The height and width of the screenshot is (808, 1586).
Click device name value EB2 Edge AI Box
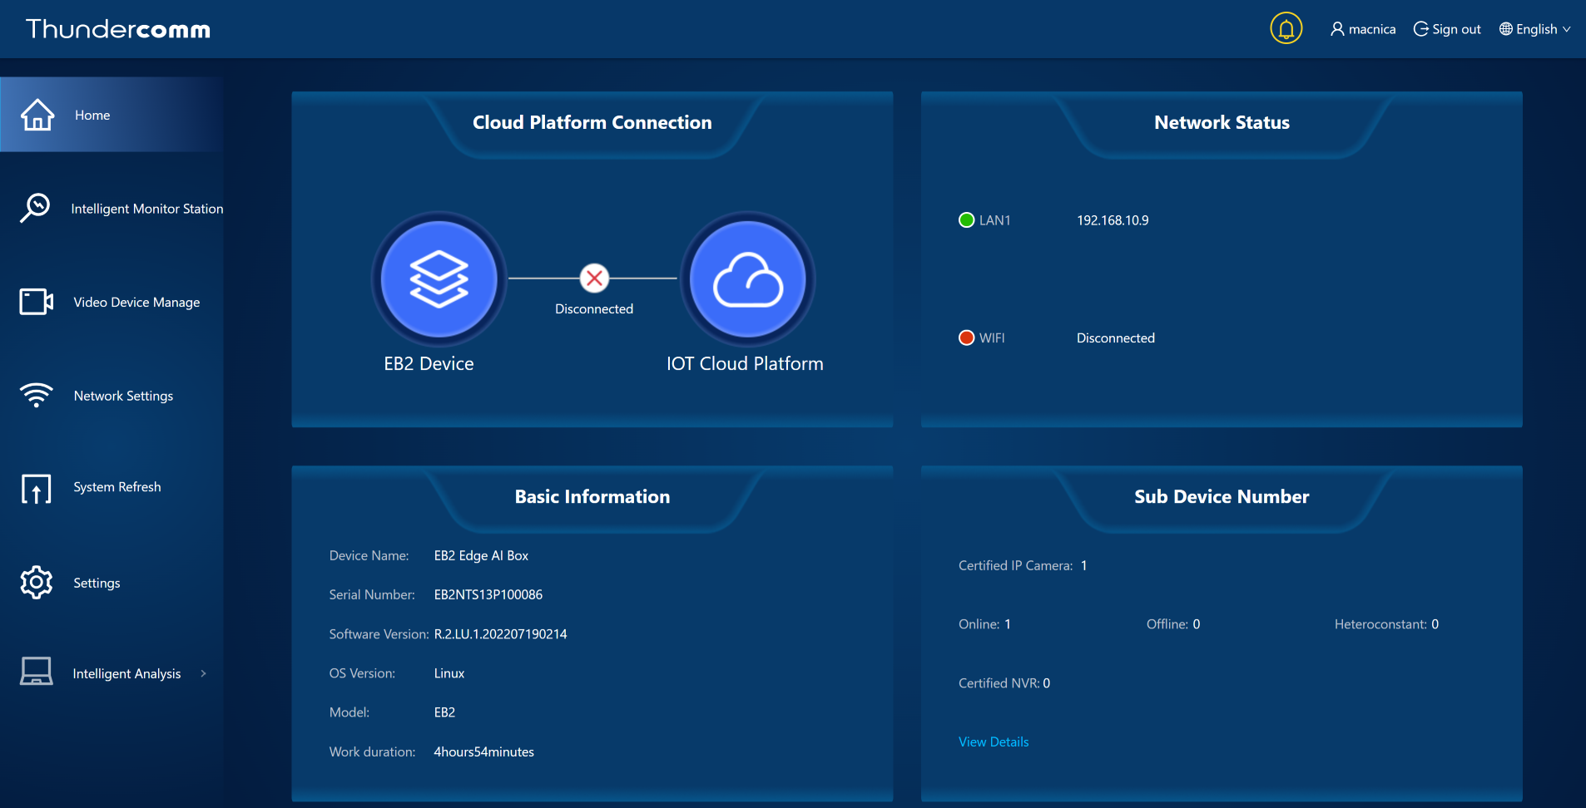(481, 555)
